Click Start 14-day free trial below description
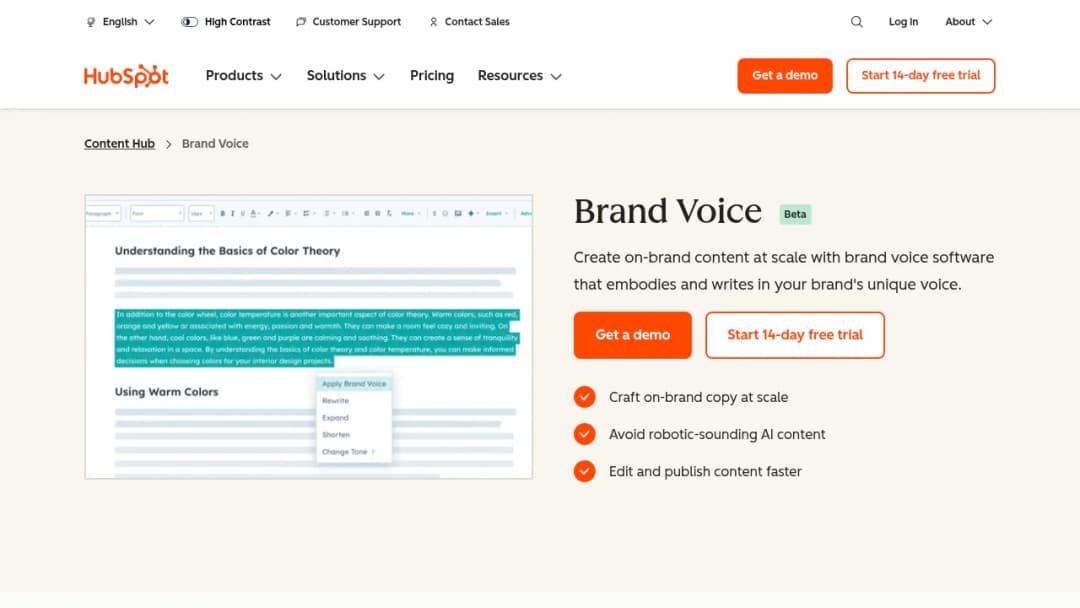The height and width of the screenshot is (608, 1080). click(x=795, y=335)
